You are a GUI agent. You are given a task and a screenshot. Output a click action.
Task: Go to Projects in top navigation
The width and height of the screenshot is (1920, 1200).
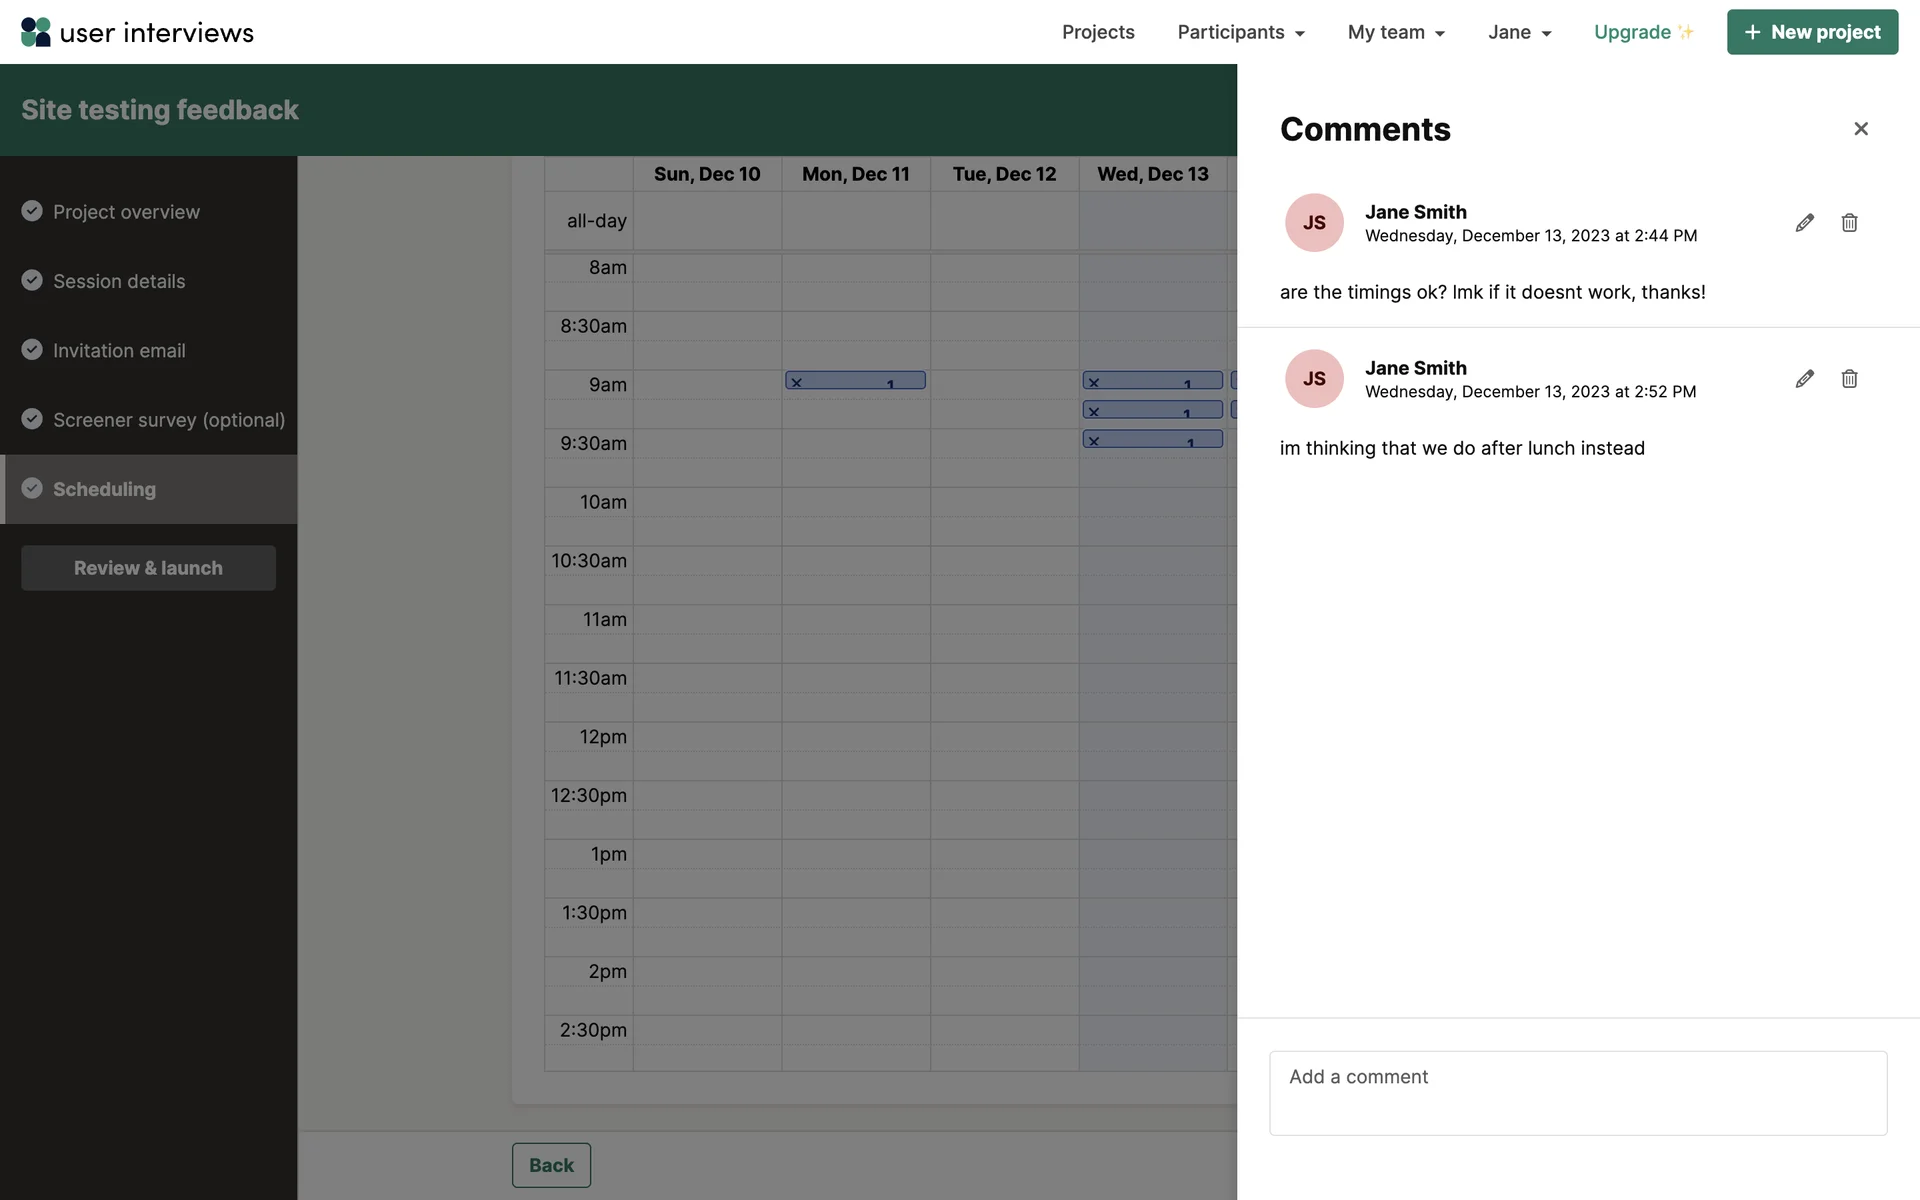tap(1097, 32)
